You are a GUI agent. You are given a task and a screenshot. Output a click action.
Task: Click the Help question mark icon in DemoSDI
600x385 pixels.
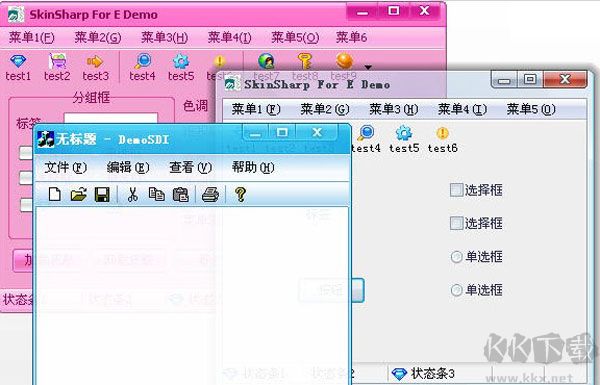(240, 194)
